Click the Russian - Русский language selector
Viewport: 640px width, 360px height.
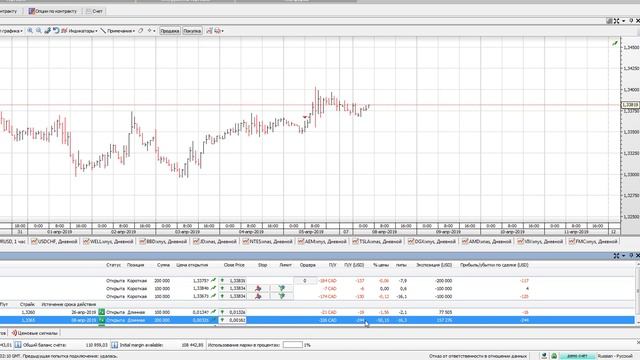pyautogui.click(x=615, y=356)
